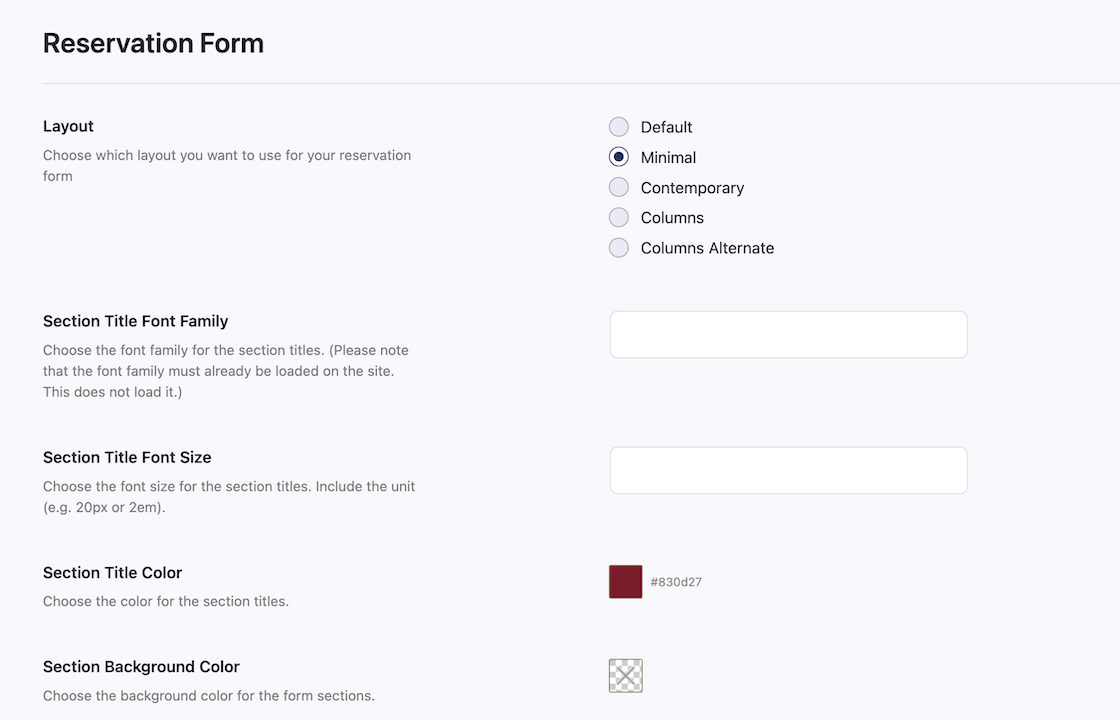This screenshot has width=1120, height=720.
Task: Click the Minimal label text
Action: (668, 157)
